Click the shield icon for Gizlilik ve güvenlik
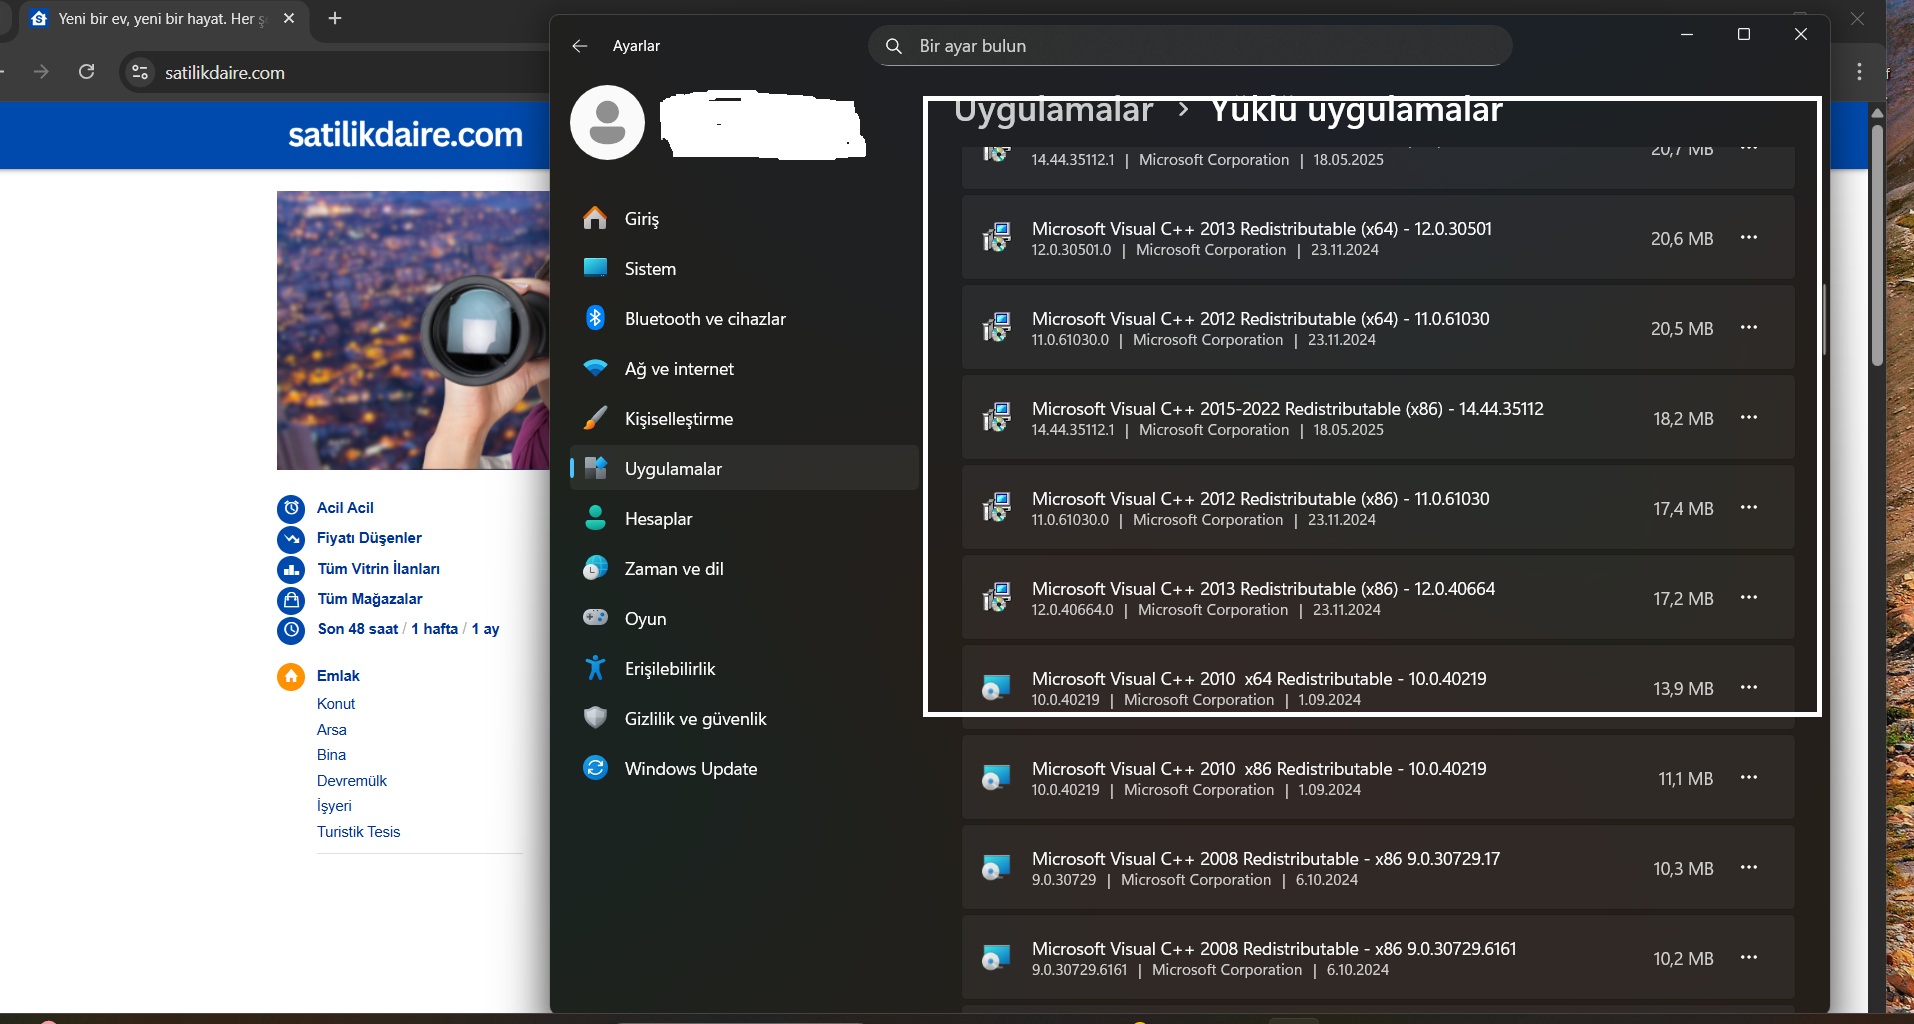This screenshot has width=1914, height=1024. pos(595,717)
